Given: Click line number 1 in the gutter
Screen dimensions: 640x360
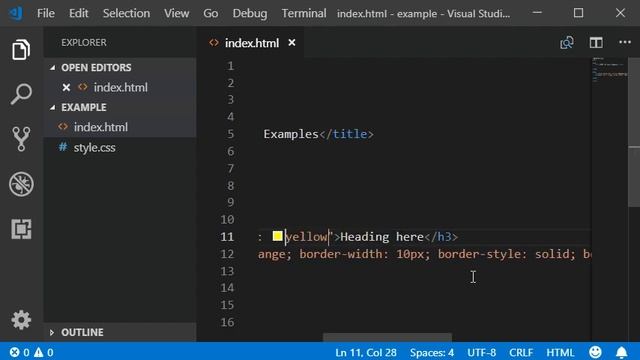Looking at the screenshot, I should pyautogui.click(x=231, y=66).
